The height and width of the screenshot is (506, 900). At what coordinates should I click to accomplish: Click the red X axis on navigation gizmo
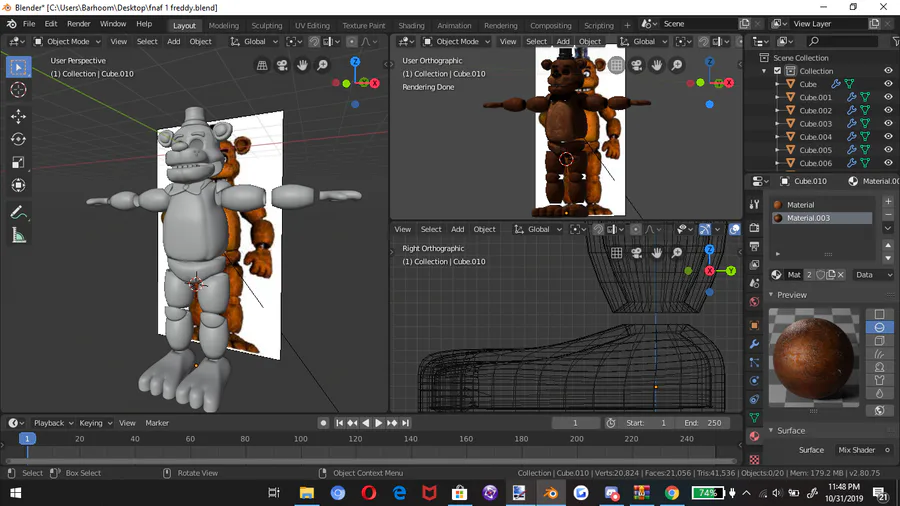click(x=375, y=84)
